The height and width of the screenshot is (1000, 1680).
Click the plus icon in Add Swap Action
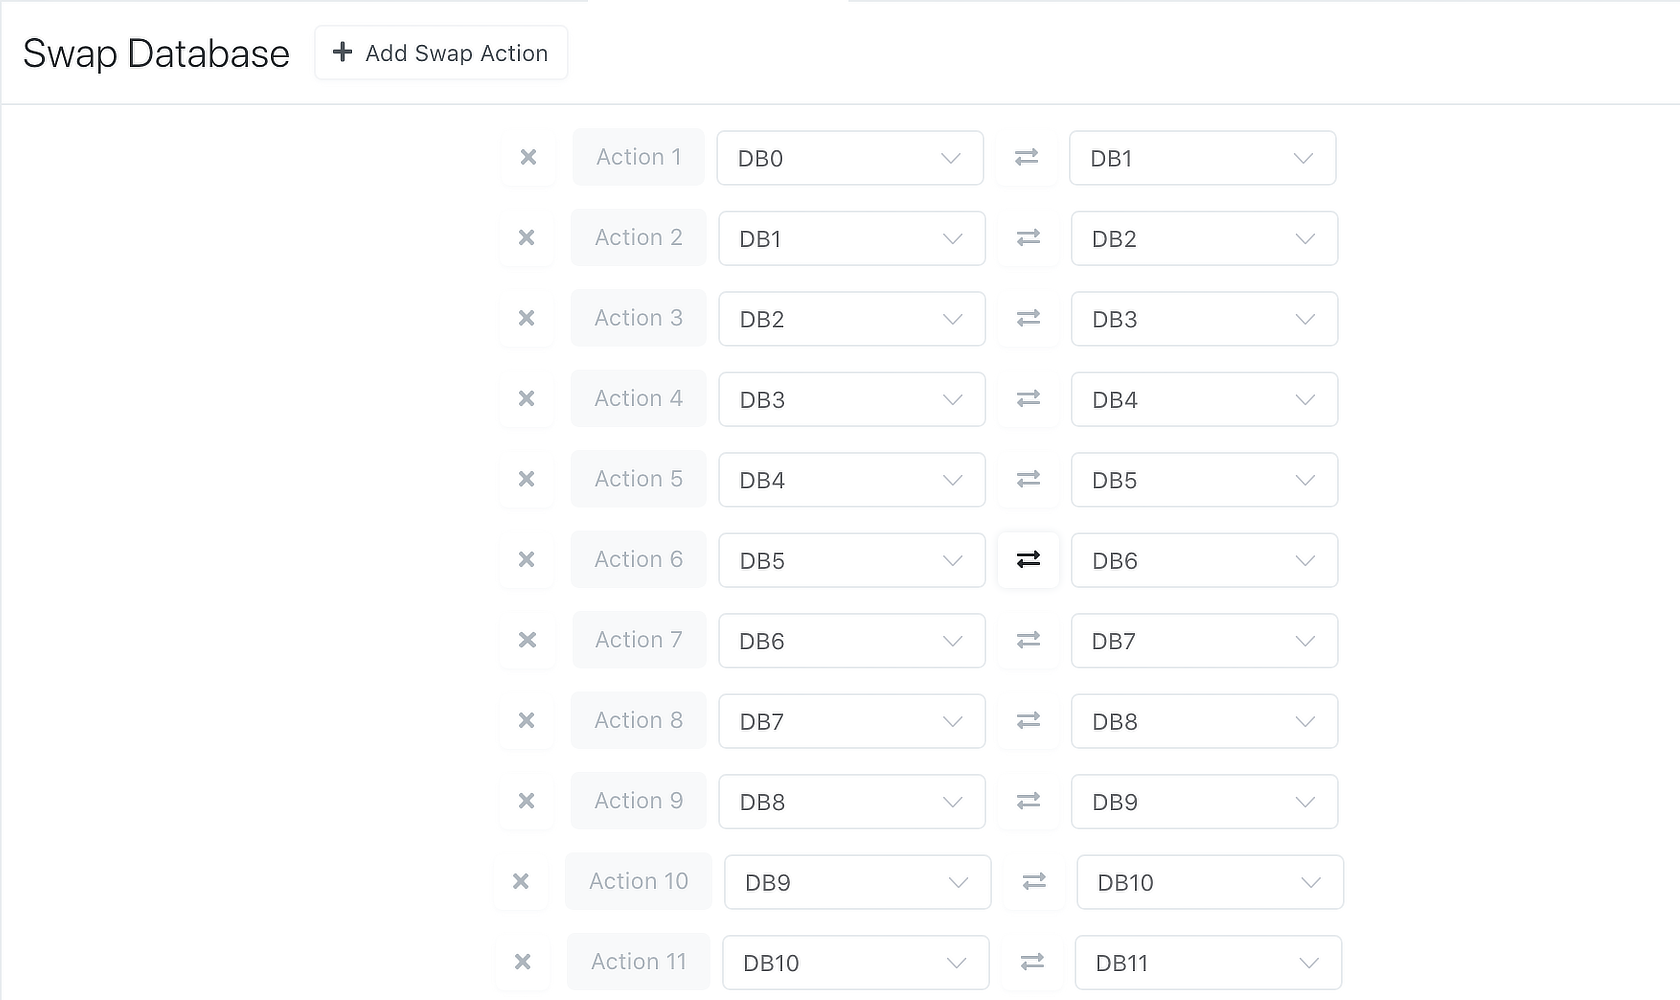(x=342, y=52)
